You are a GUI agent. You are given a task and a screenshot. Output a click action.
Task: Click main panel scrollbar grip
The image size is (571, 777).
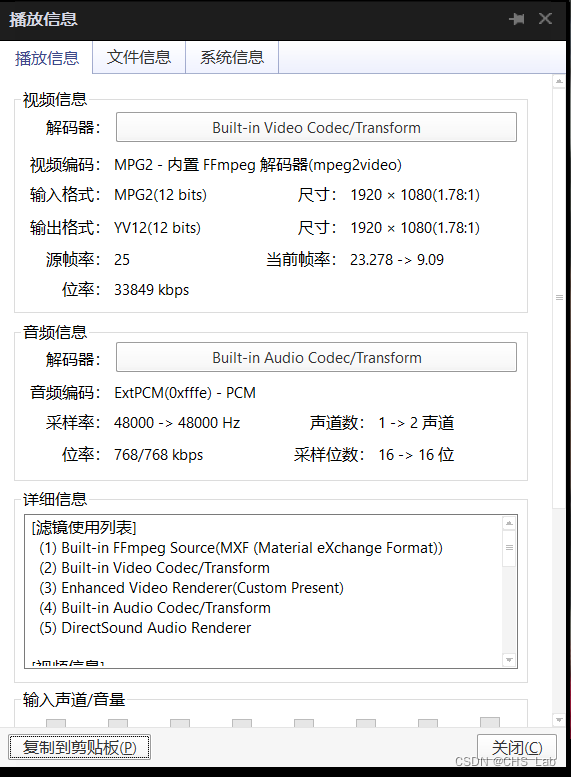tap(559, 297)
